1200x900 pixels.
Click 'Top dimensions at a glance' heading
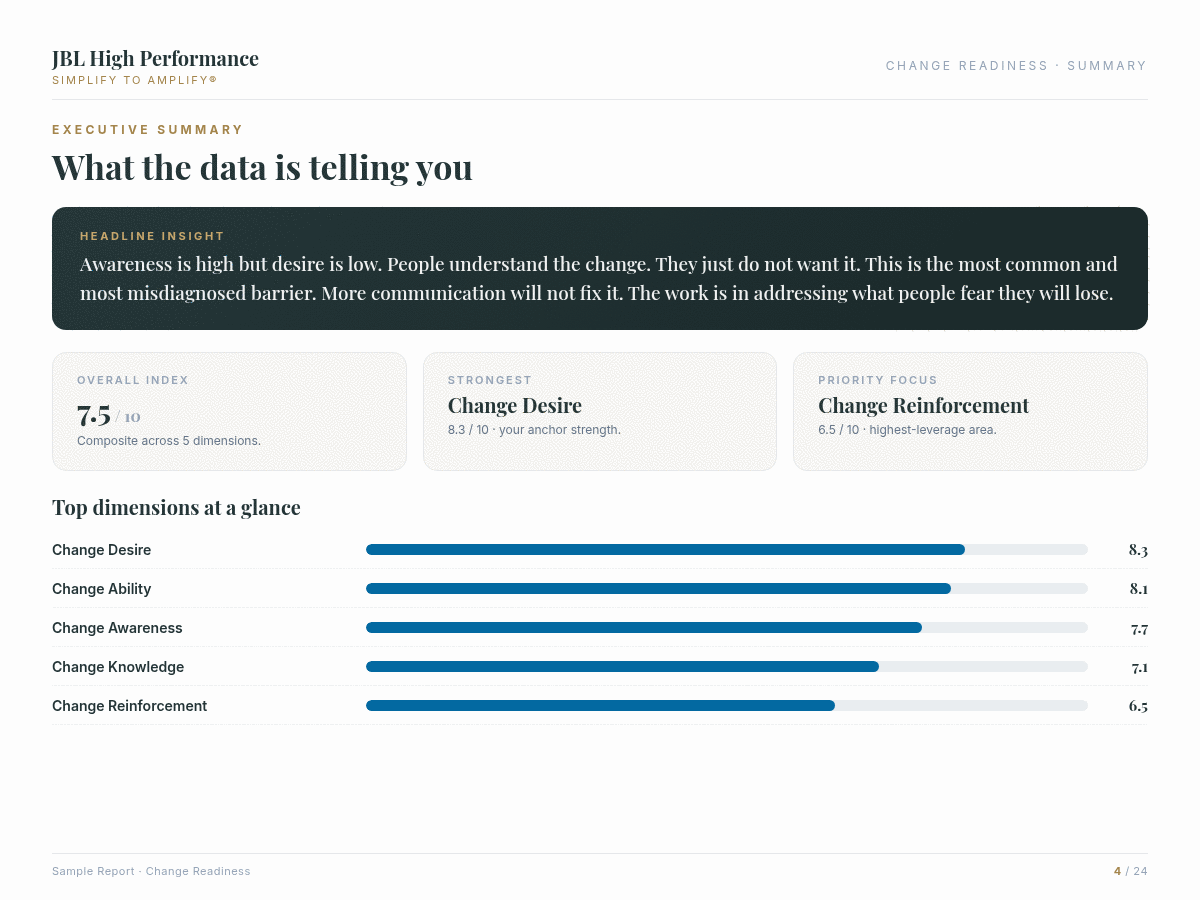[x=176, y=508]
